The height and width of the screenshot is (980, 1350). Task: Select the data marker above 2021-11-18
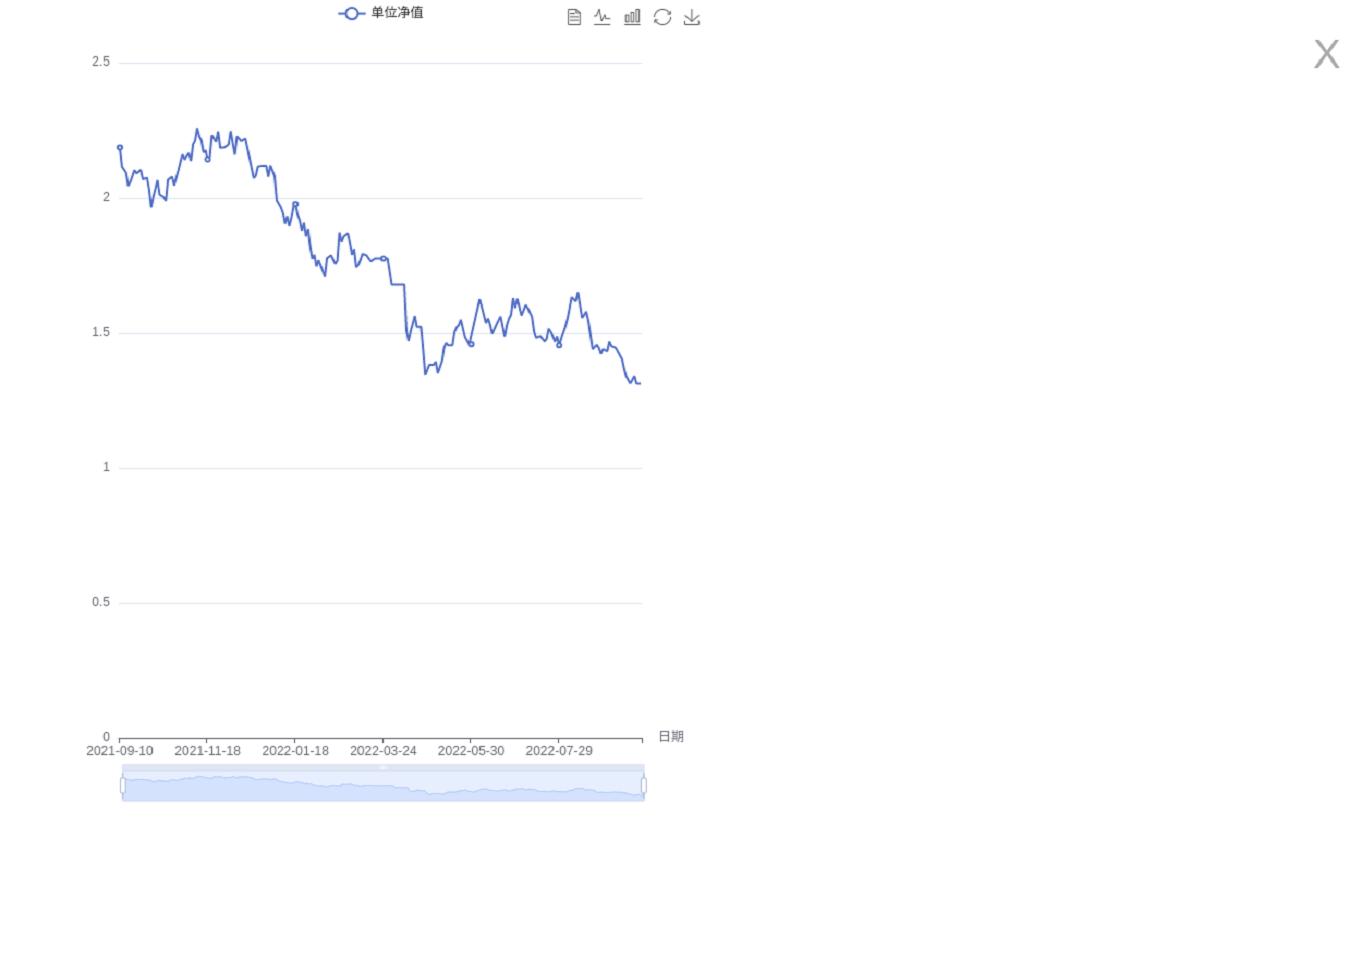pyautogui.click(x=208, y=159)
